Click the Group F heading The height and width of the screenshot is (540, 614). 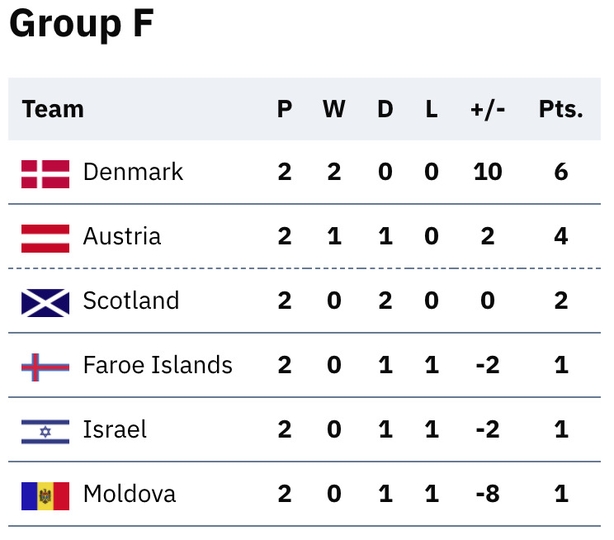coord(81,23)
